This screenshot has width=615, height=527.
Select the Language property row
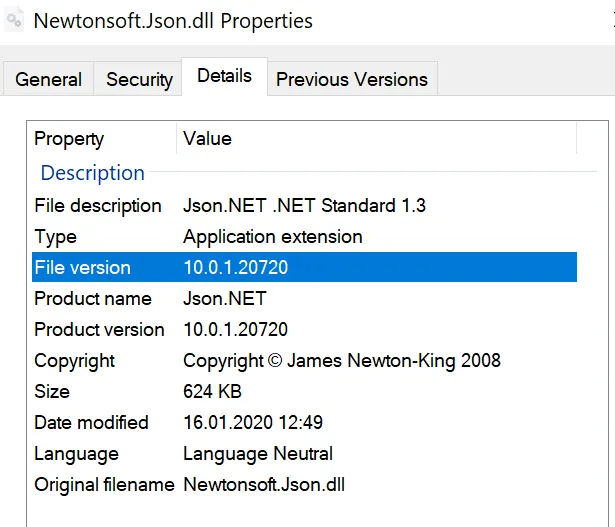(76, 453)
